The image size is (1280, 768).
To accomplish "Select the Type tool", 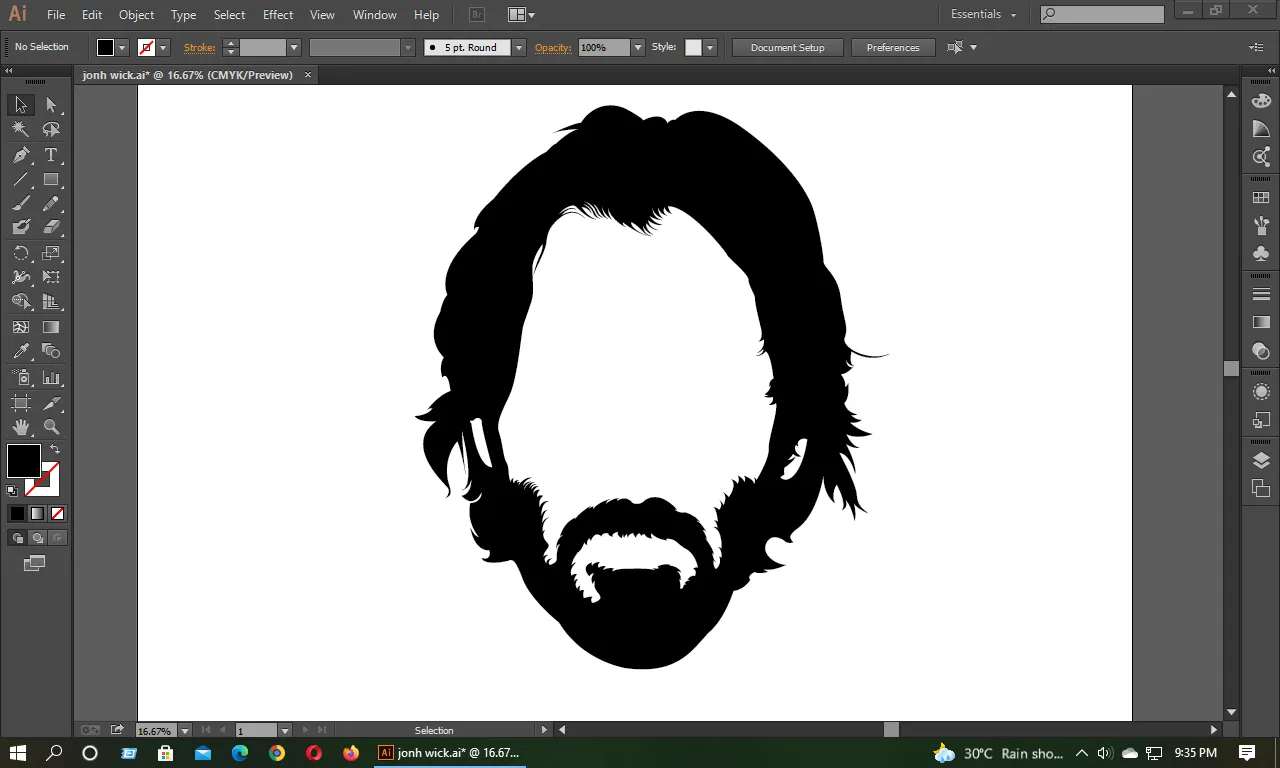I will coord(51,155).
